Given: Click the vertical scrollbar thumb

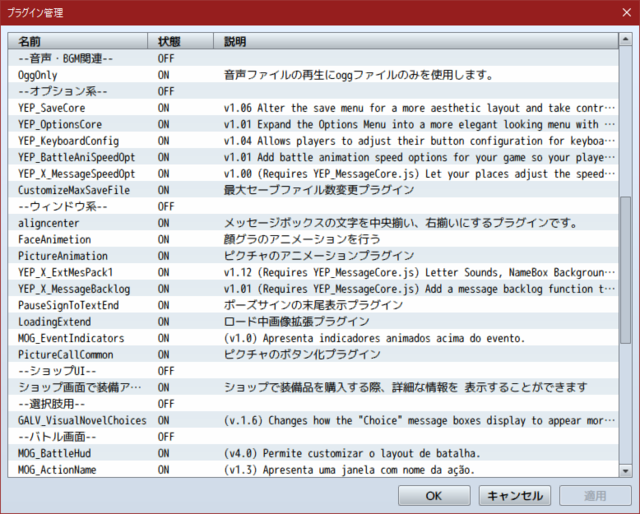Looking at the screenshot, I should pyautogui.click(x=625, y=270).
